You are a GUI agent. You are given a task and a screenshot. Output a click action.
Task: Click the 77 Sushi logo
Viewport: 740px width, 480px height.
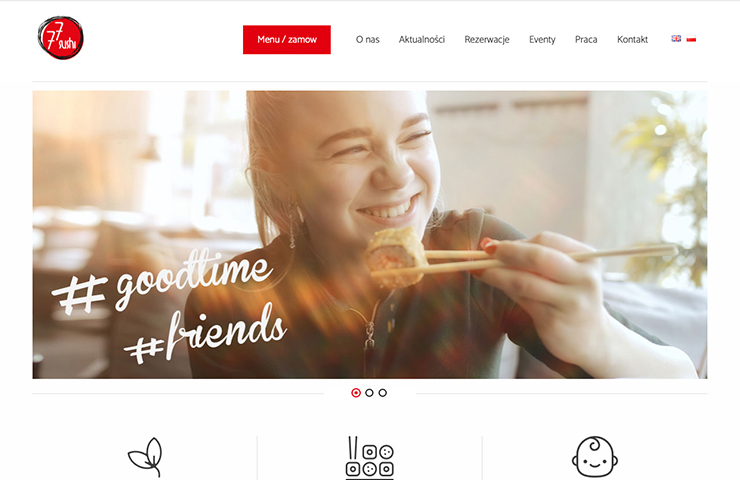point(60,38)
